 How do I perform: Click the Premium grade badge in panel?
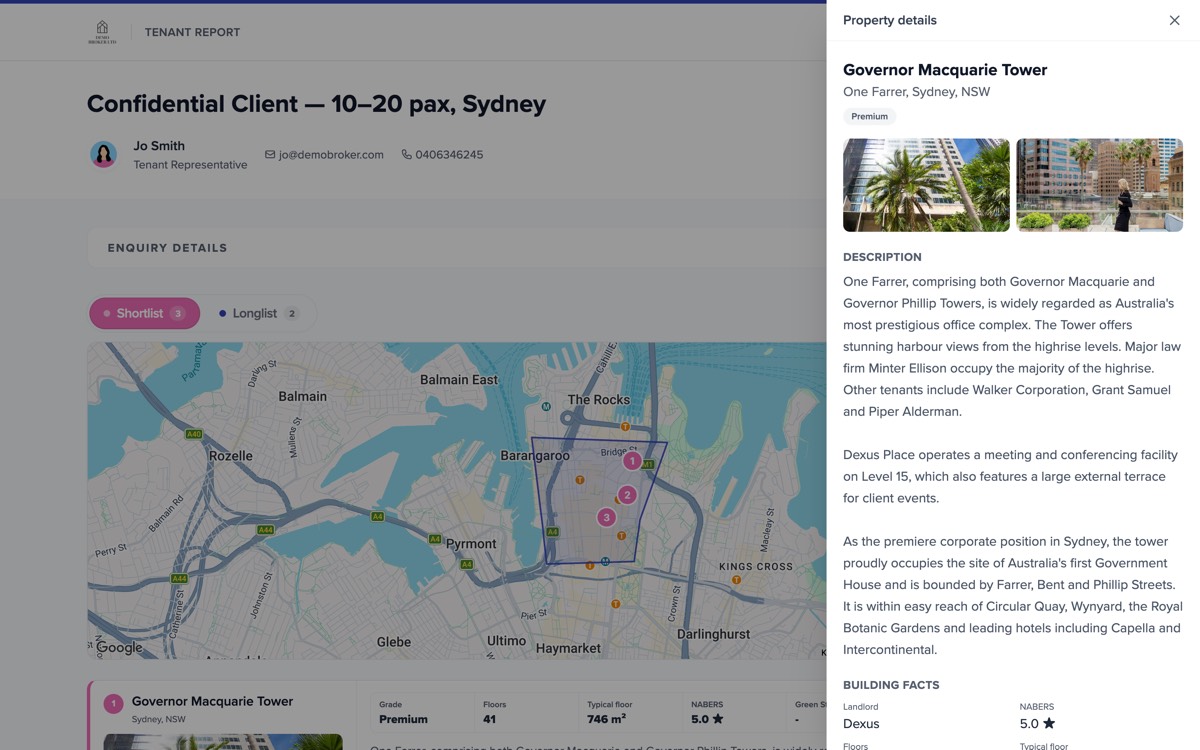pos(869,116)
